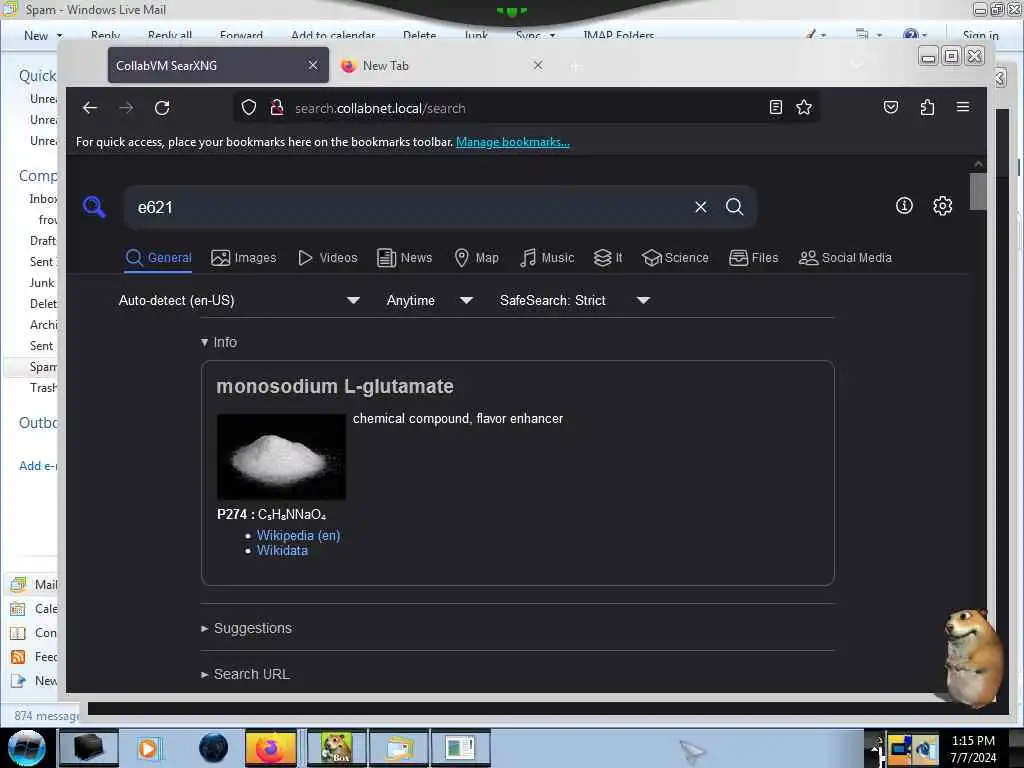Open the Anytime time range dropdown
This screenshot has width=1024, height=768.
429,300
